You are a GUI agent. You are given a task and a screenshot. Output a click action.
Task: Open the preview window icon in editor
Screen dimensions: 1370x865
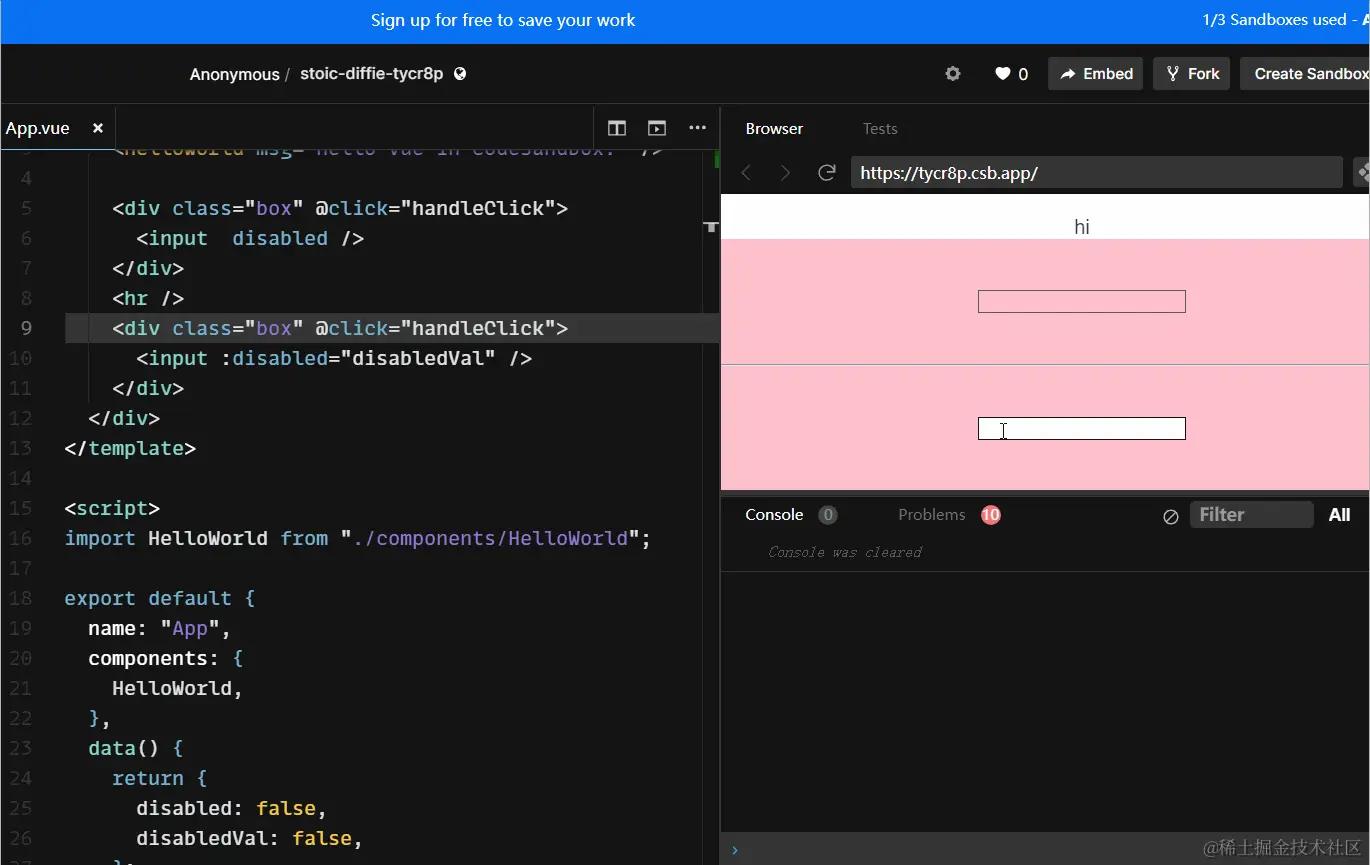click(x=656, y=128)
